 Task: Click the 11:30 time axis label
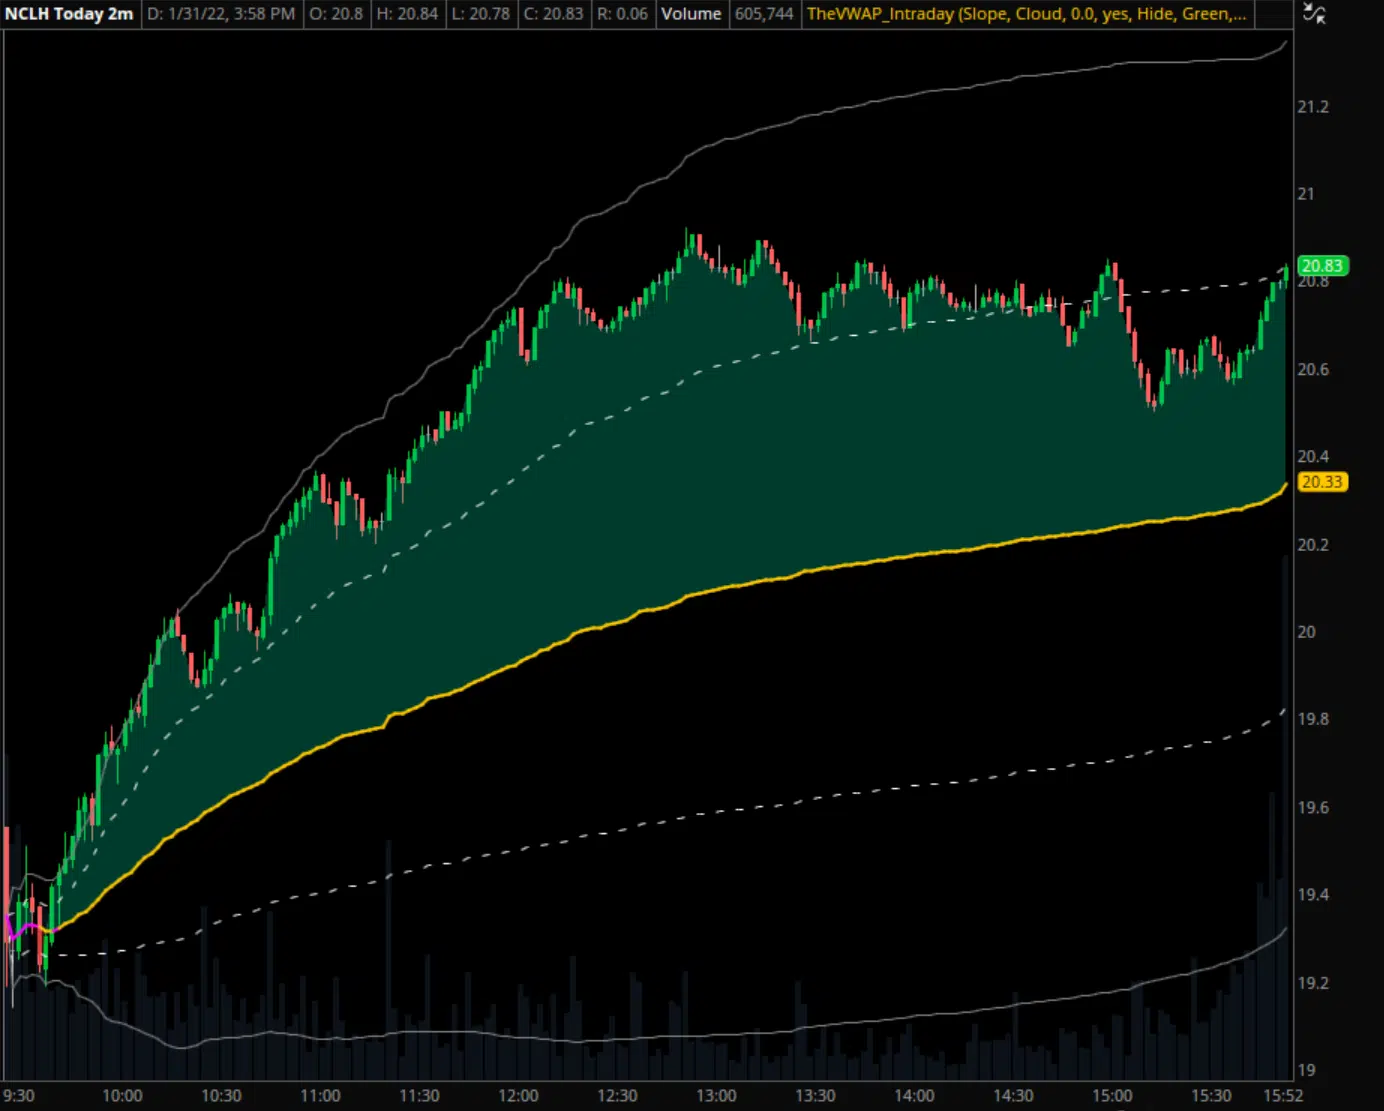(419, 1096)
